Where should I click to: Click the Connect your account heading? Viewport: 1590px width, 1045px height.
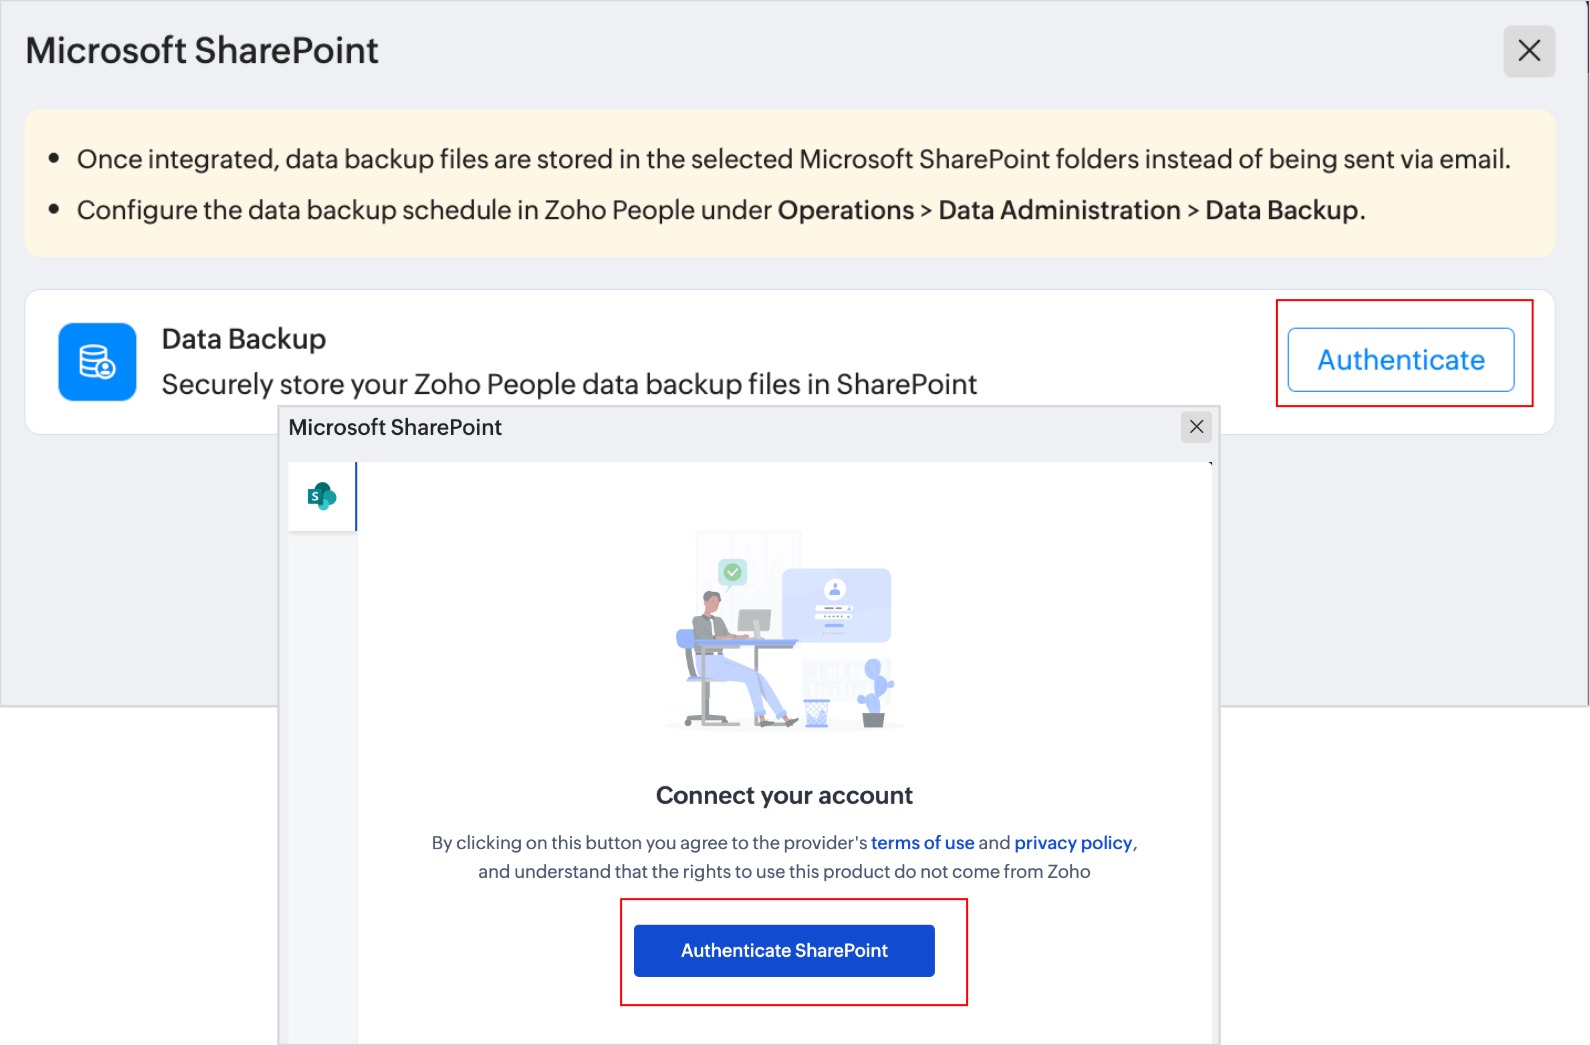[784, 796]
